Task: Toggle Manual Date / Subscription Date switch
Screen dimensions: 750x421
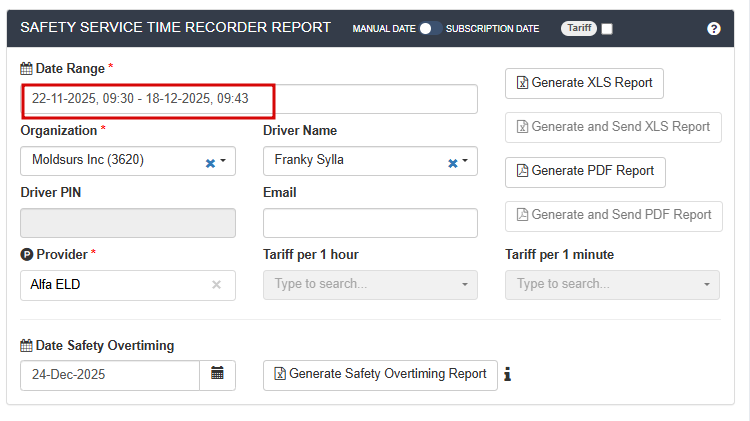Action: tap(430, 28)
